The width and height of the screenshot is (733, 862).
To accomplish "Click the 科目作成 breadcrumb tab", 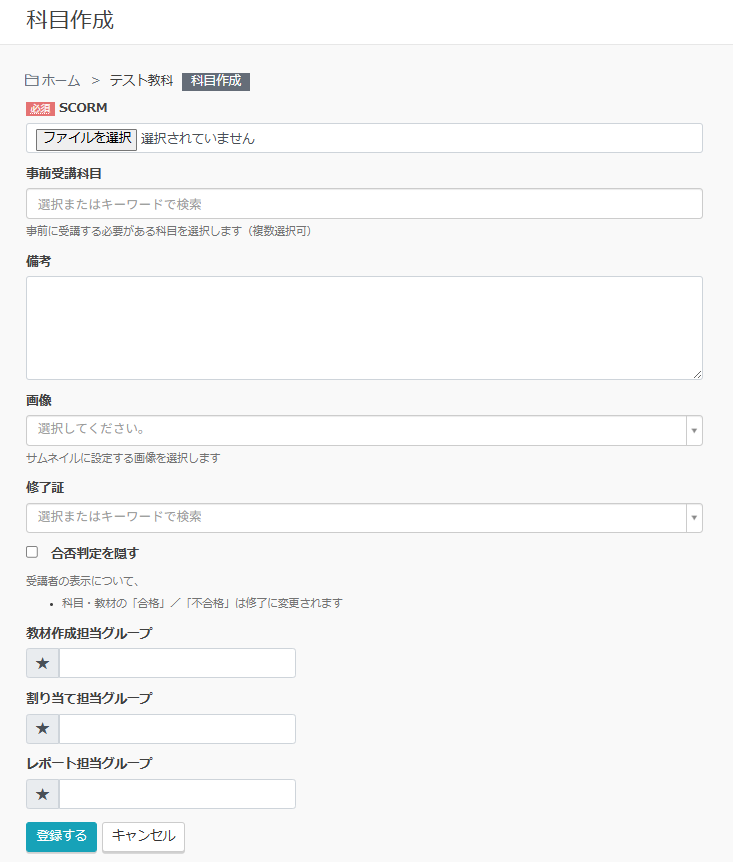I will (216, 81).
